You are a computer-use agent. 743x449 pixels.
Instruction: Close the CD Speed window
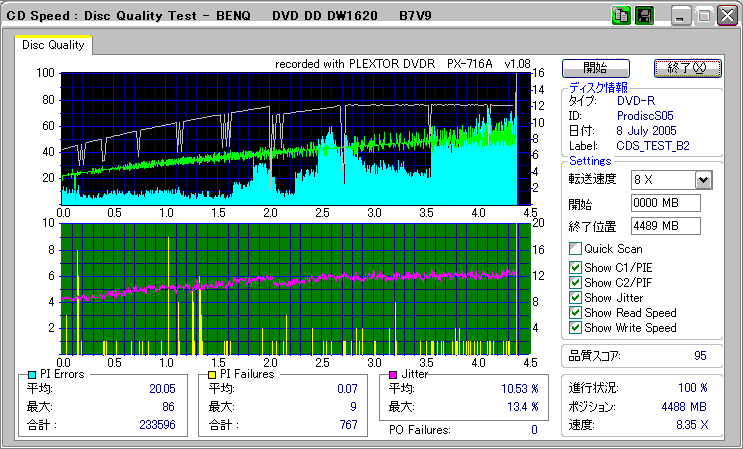[x=726, y=15]
